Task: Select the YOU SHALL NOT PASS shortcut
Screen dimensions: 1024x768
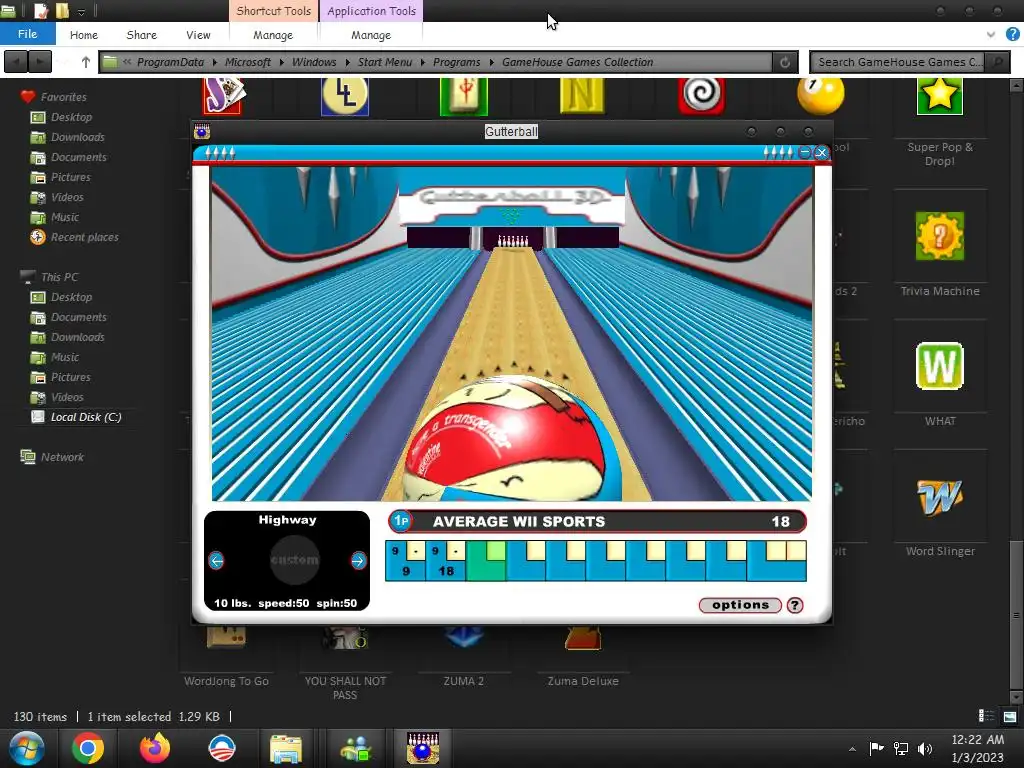Action: coord(345,663)
